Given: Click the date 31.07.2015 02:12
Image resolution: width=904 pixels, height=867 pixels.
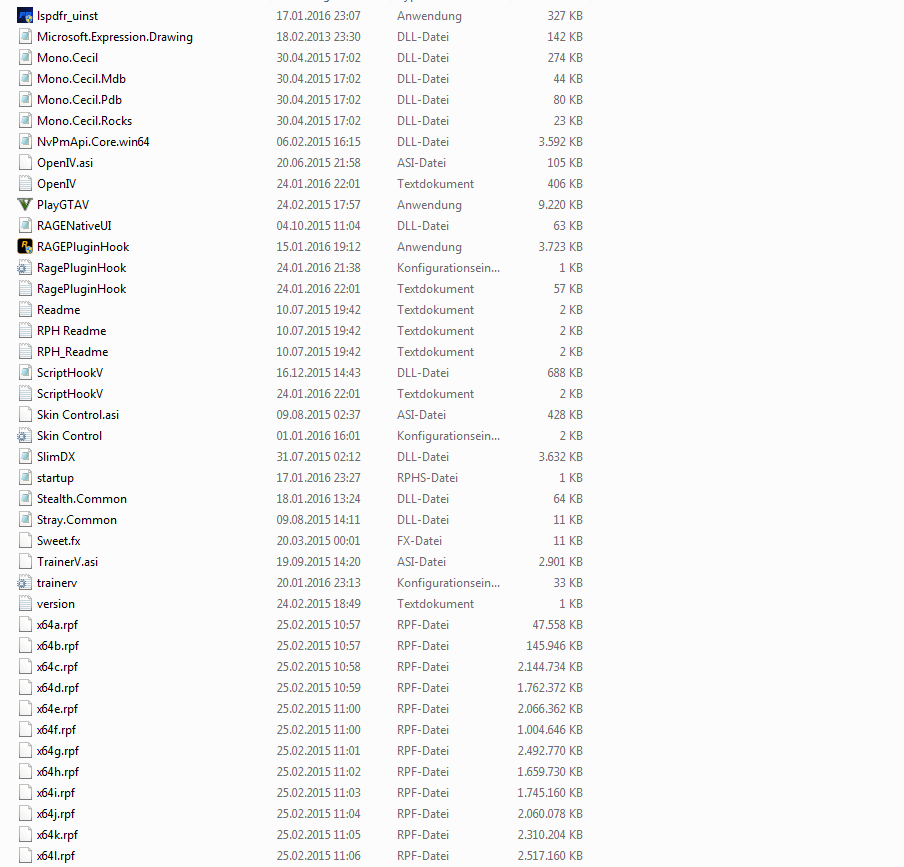Looking at the screenshot, I should pos(318,457).
